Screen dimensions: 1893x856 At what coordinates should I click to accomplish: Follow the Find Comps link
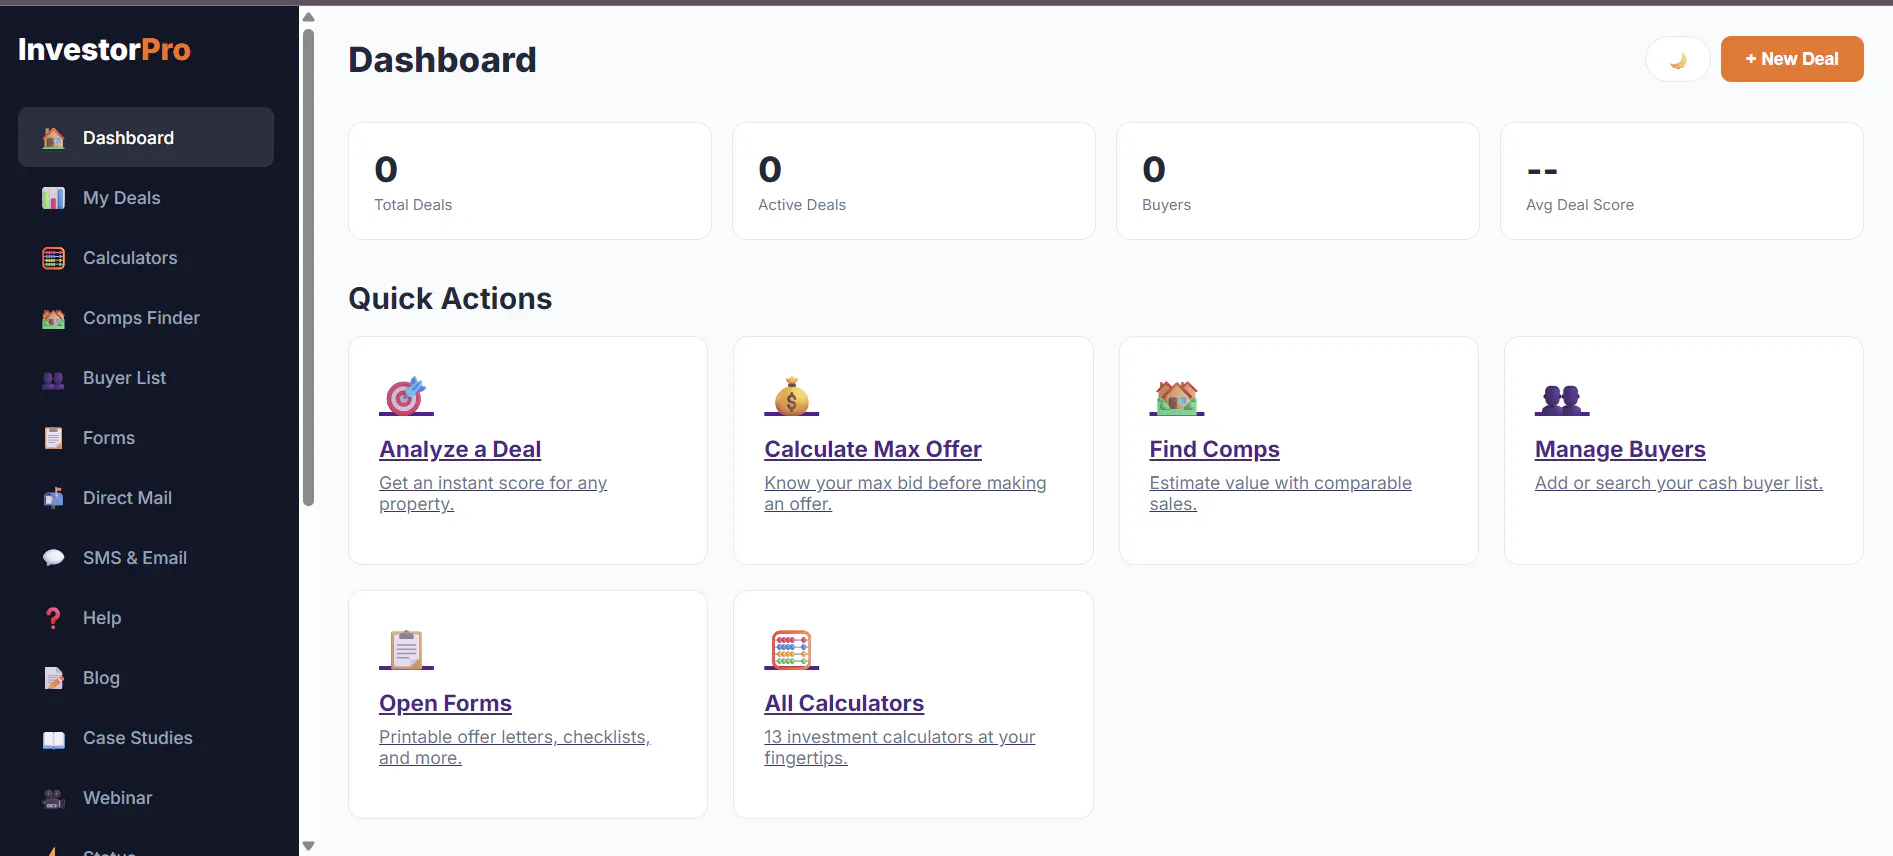(x=1214, y=450)
